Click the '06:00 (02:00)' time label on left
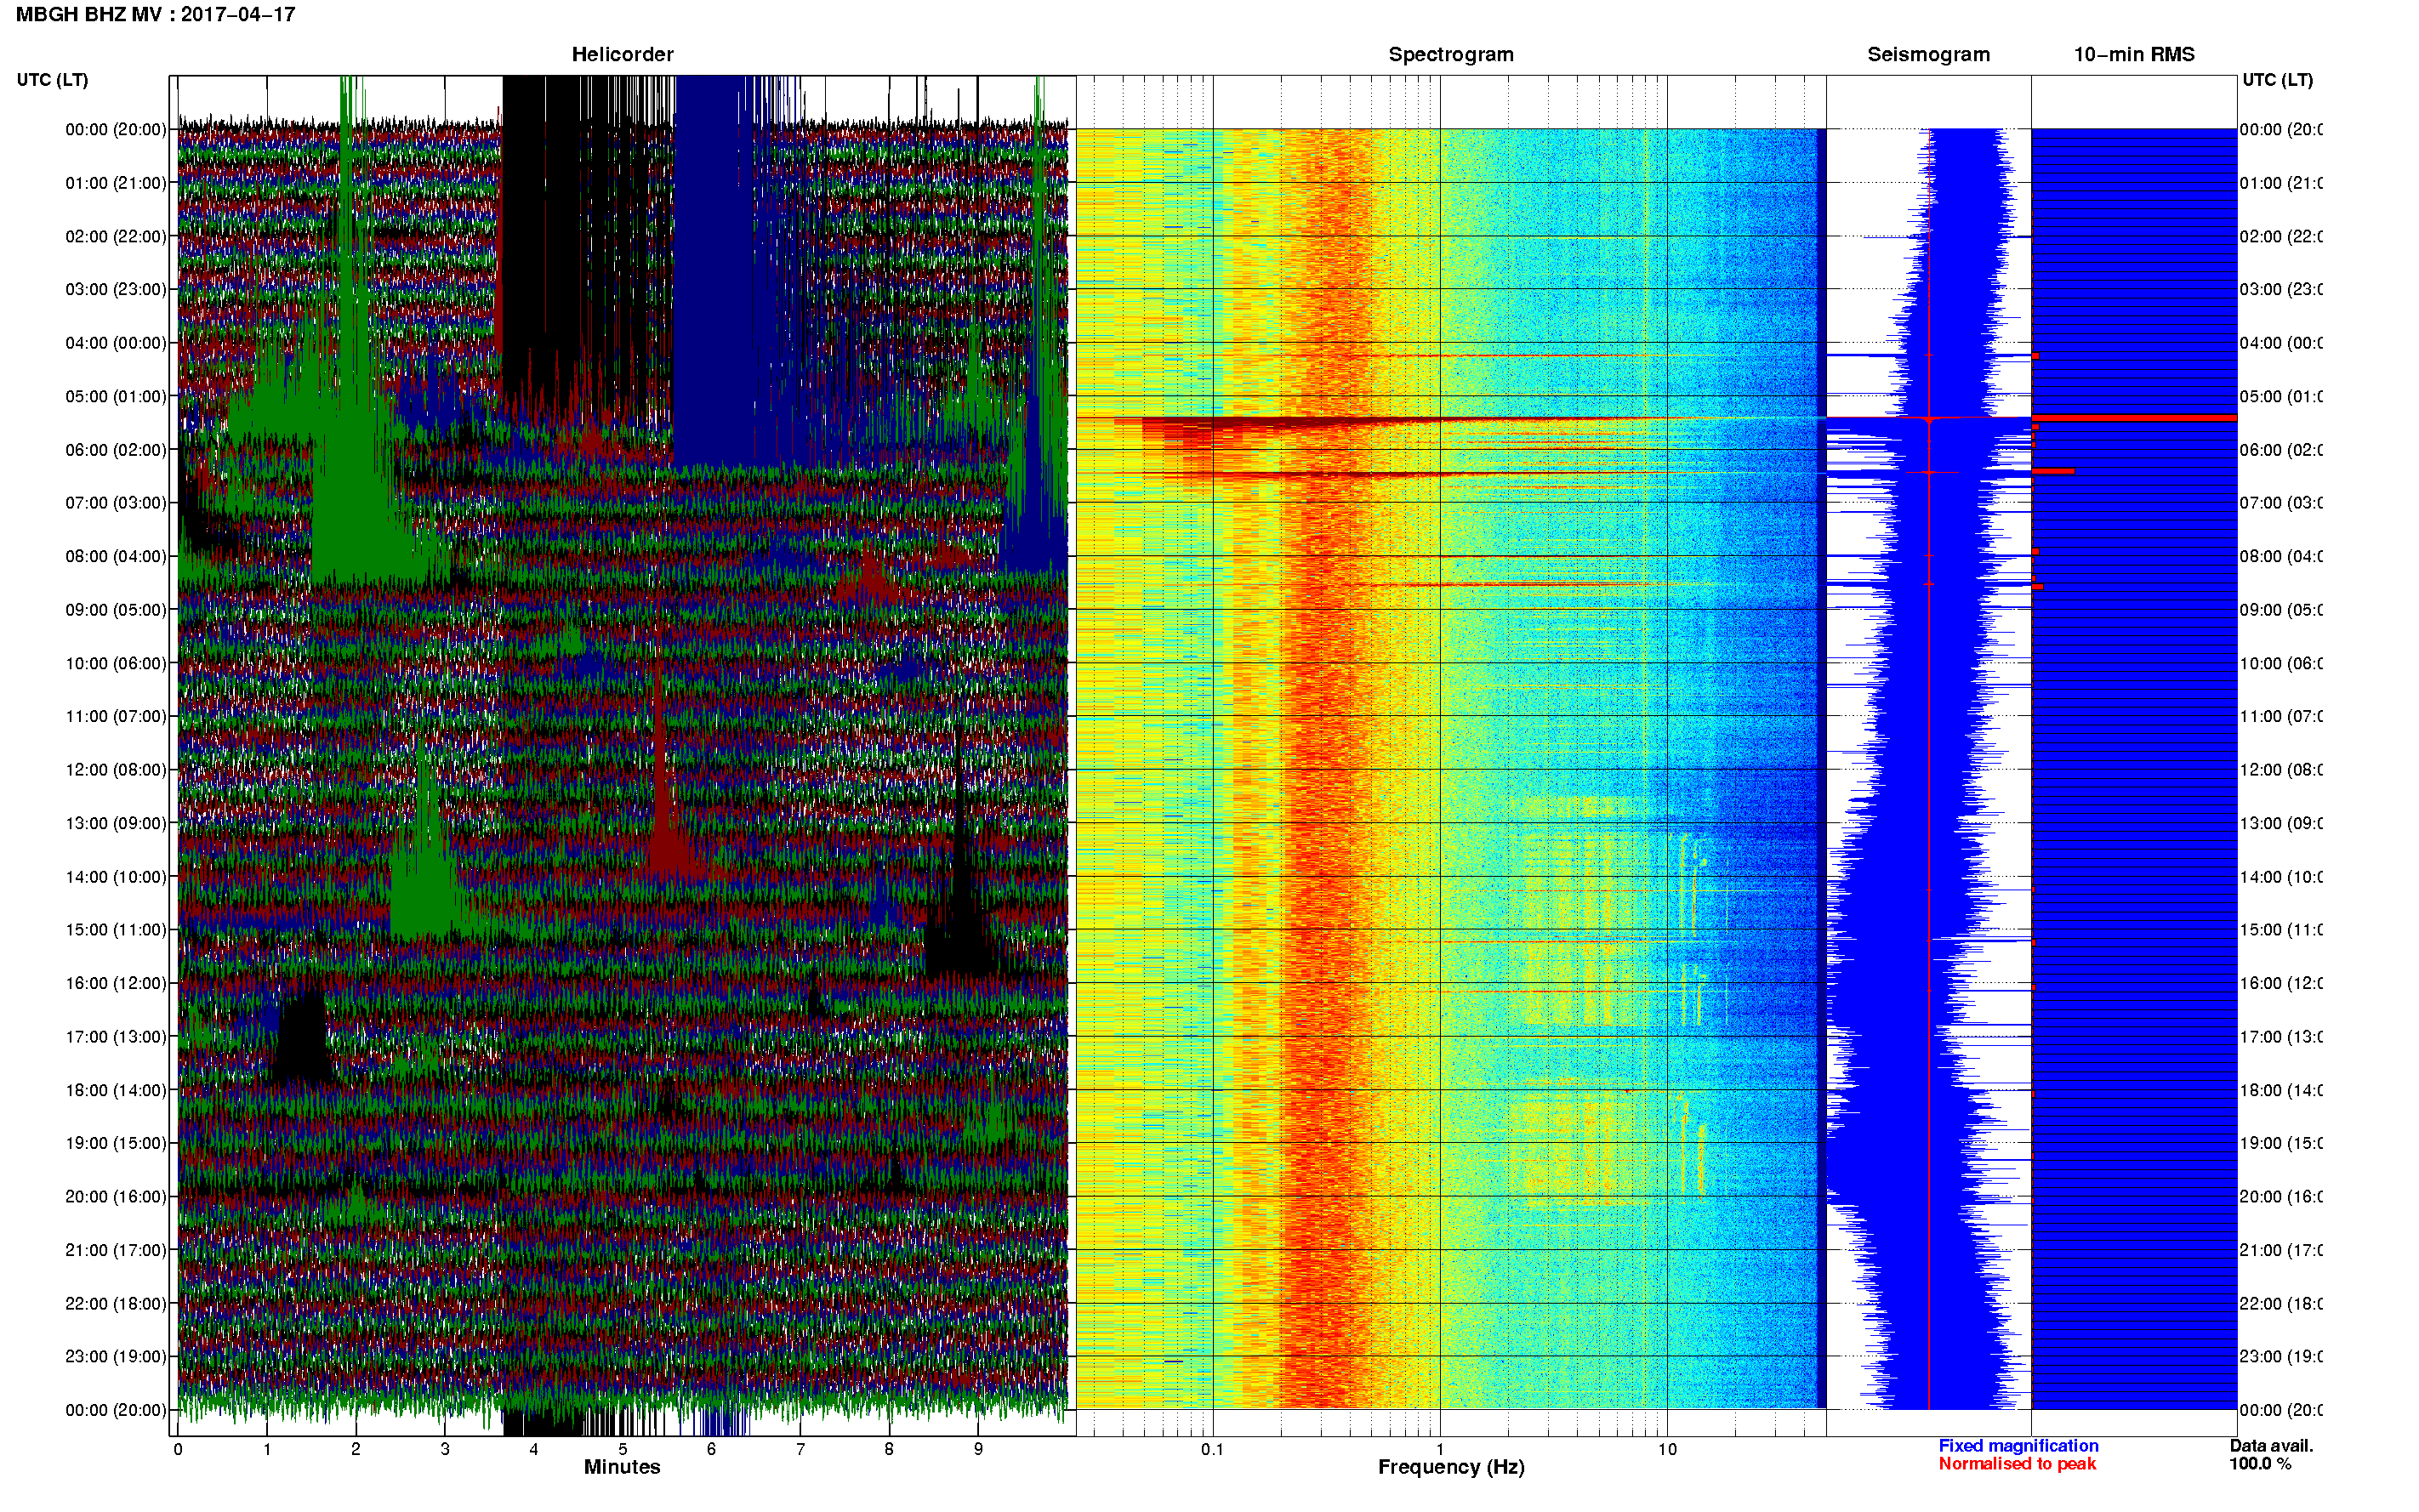Viewport: 2419px width, 1512px height. [116, 449]
